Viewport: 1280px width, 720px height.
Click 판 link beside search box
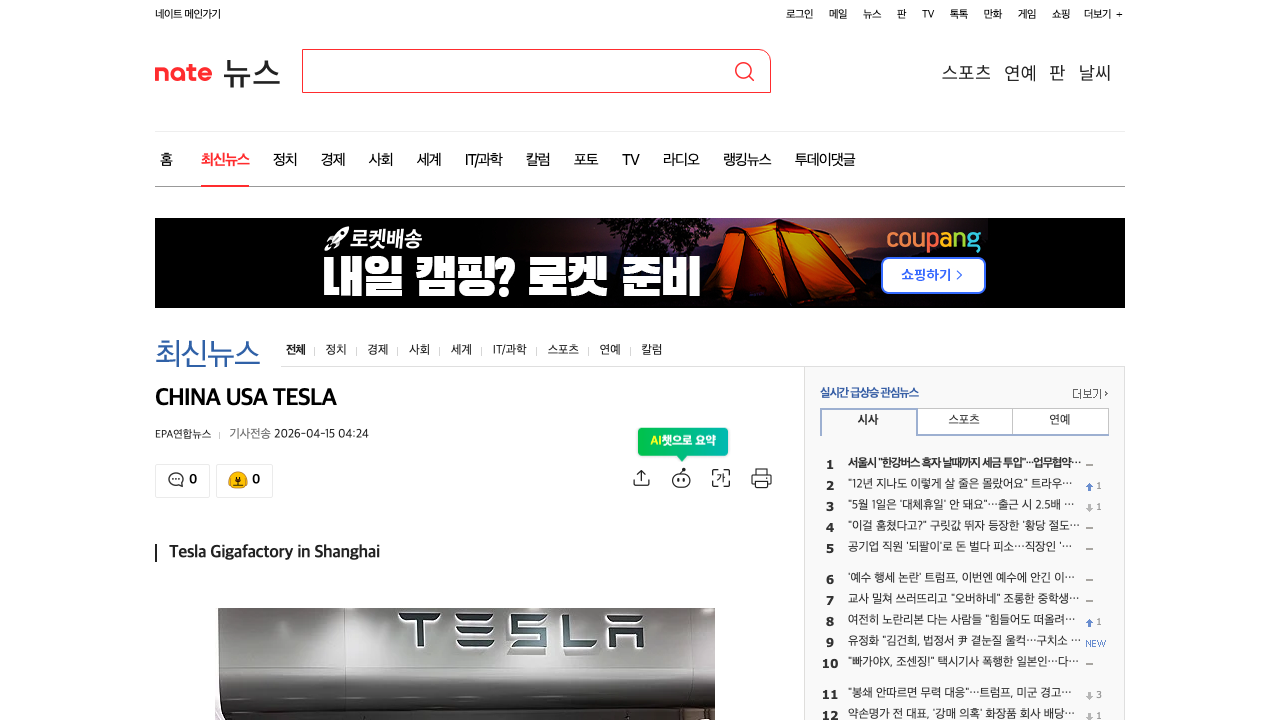tap(1057, 72)
